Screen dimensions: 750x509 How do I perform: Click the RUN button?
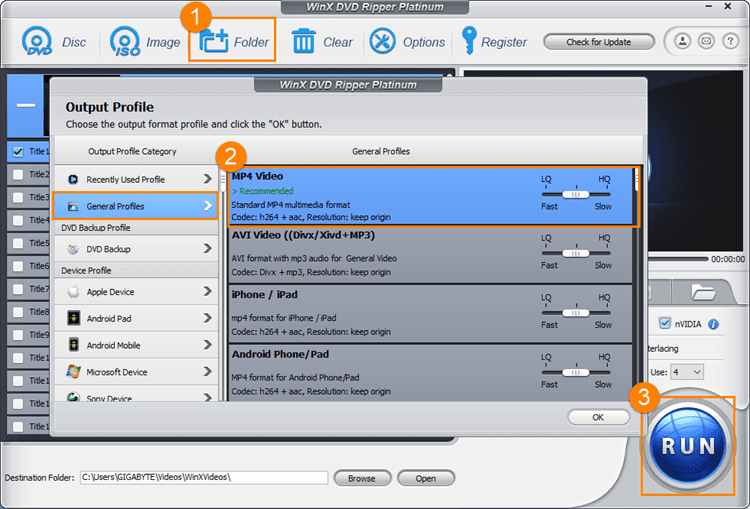(688, 445)
